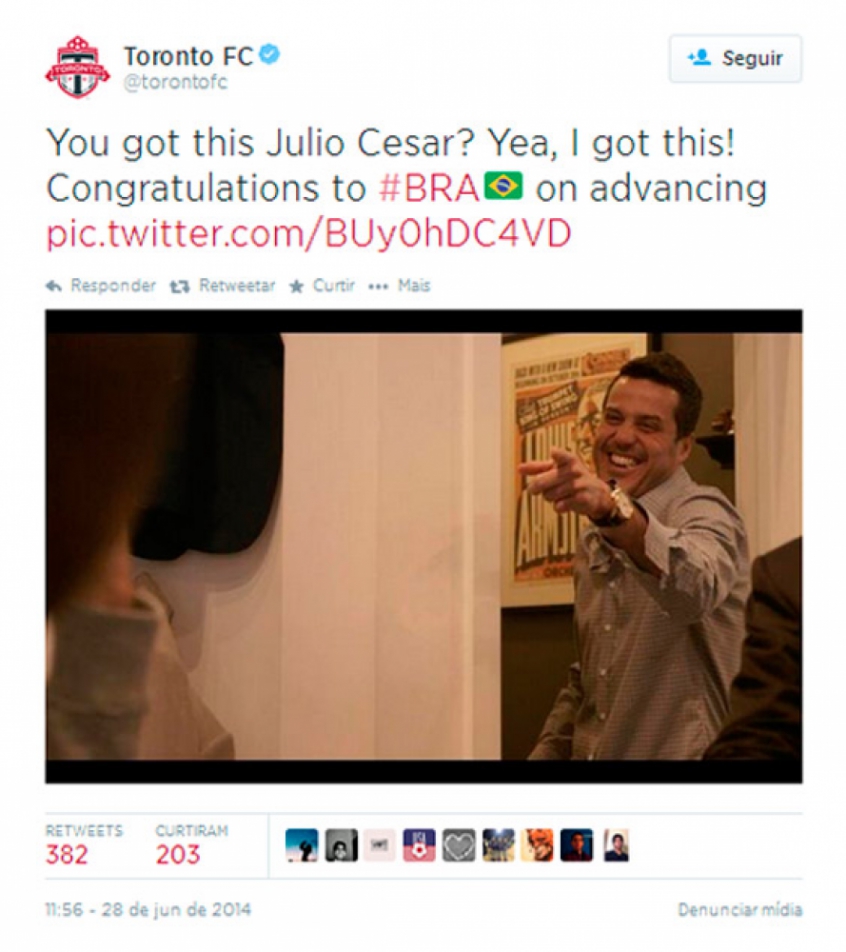The height and width of the screenshot is (952, 846).
Task: Click the @torontofc handle
Action: pyautogui.click(x=176, y=82)
